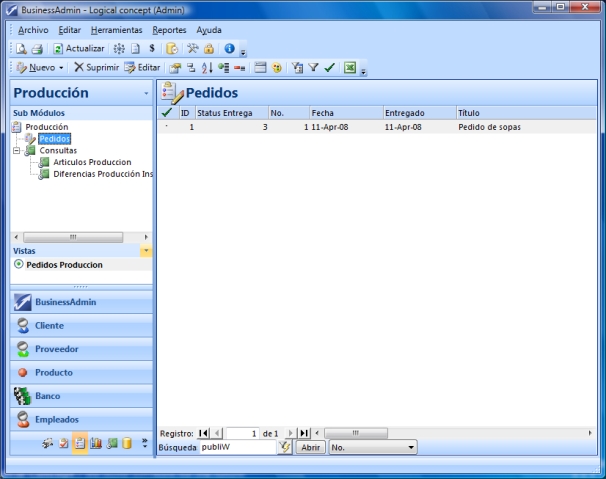The width and height of the screenshot is (606, 479).
Task: Click the Búsqueda search text field
Action: tap(236, 447)
